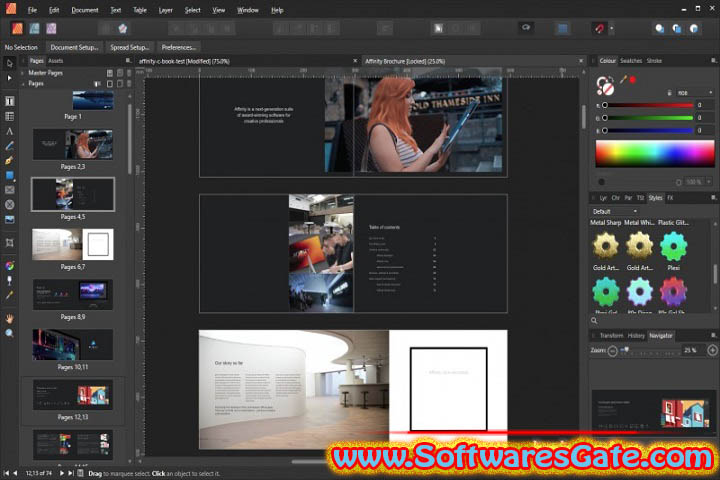The height and width of the screenshot is (480, 720).
Task: Expand the Master Pages section
Action: [22, 73]
